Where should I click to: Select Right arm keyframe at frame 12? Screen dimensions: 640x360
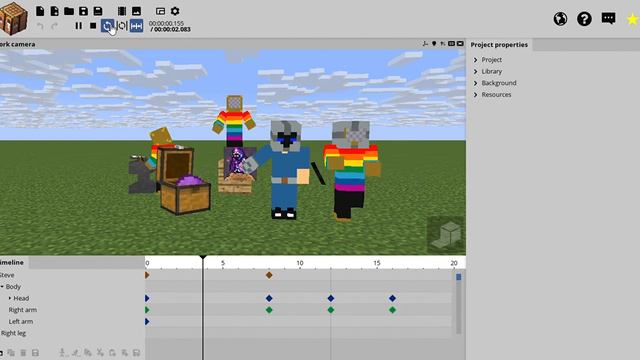tap(331, 310)
